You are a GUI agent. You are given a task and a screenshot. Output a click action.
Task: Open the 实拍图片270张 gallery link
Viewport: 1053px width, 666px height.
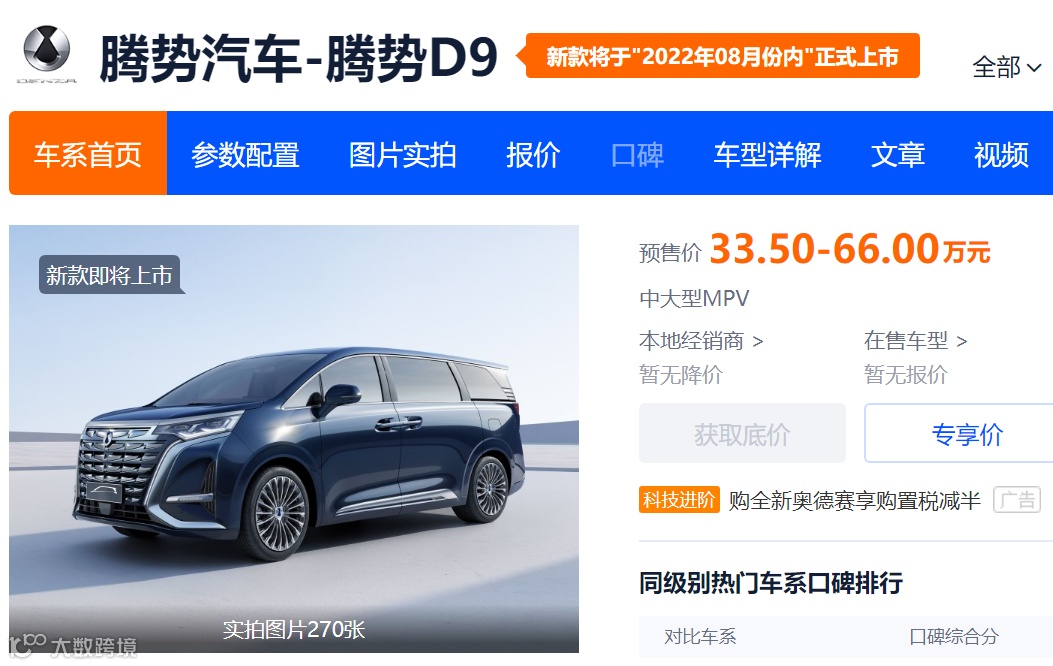tap(293, 629)
